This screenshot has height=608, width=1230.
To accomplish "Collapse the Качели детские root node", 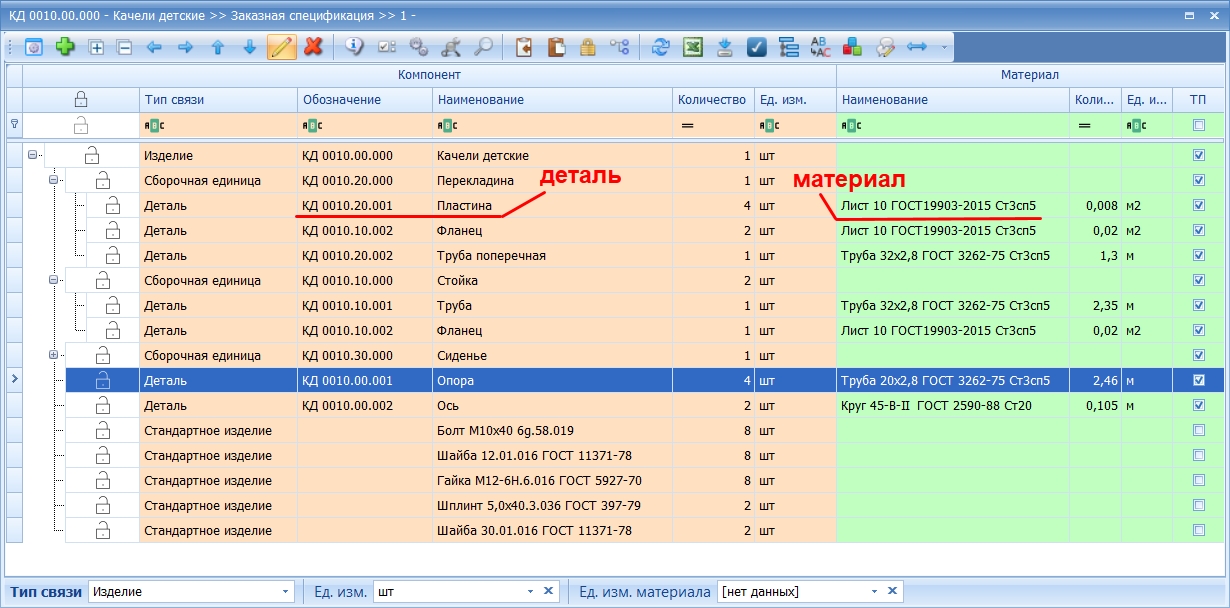I will click(33, 155).
